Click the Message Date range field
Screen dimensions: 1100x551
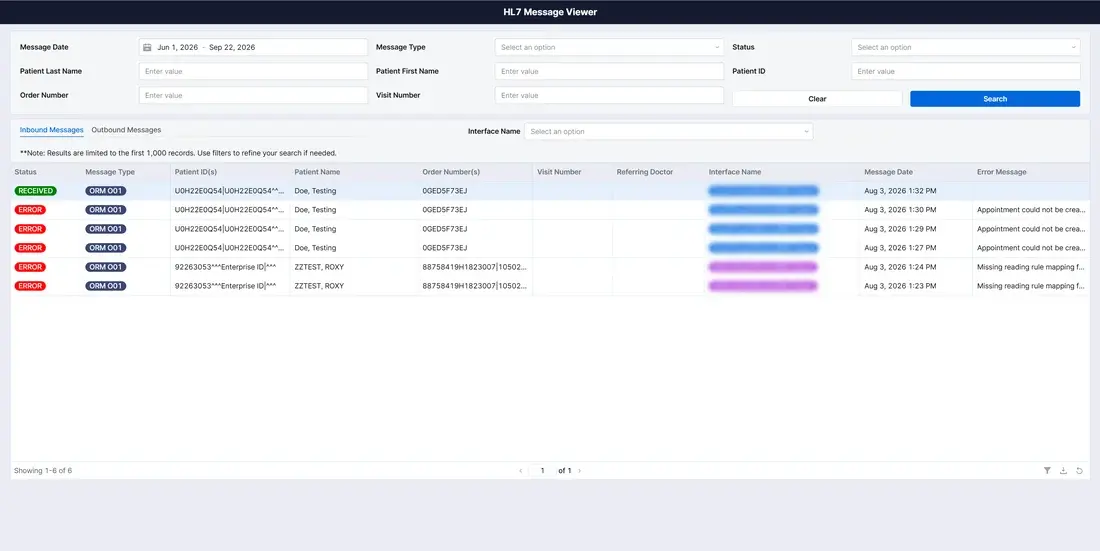(253, 47)
